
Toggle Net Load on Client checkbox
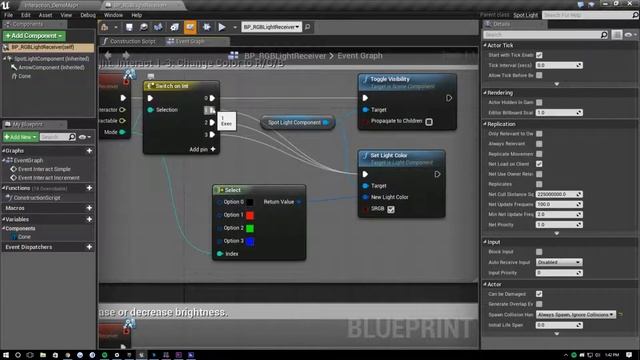(x=539, y=164)
